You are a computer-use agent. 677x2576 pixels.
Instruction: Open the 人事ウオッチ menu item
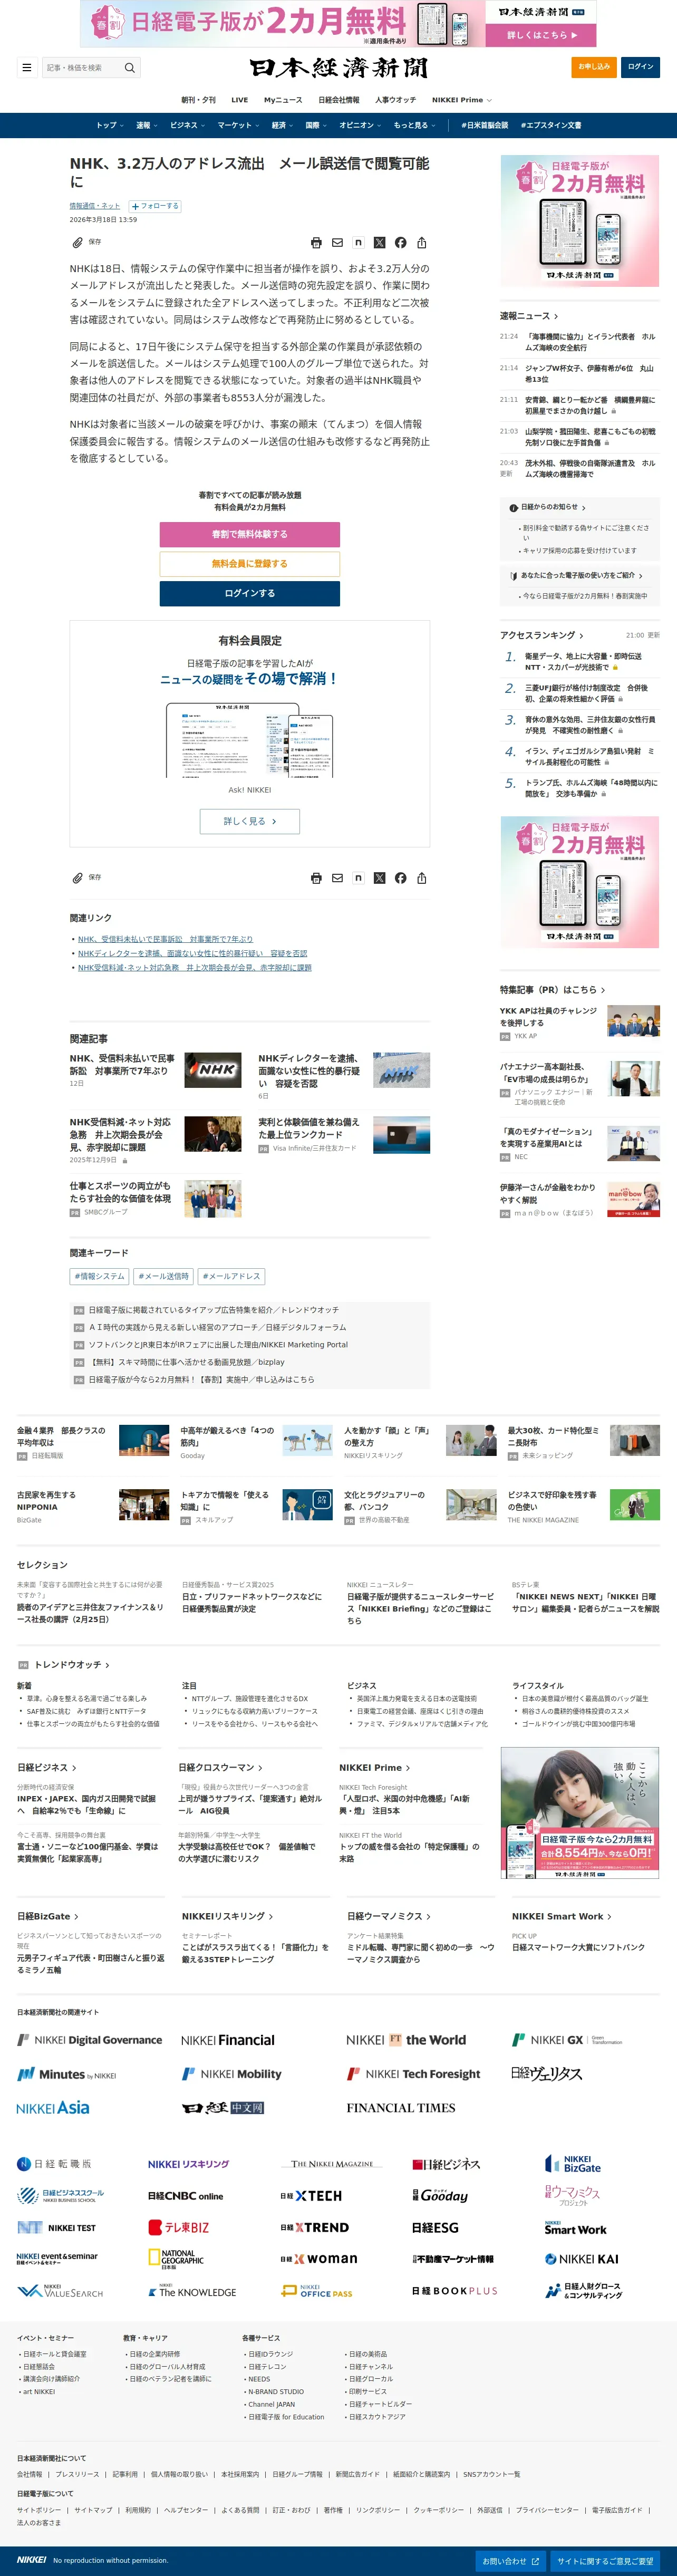pos(396,100)
